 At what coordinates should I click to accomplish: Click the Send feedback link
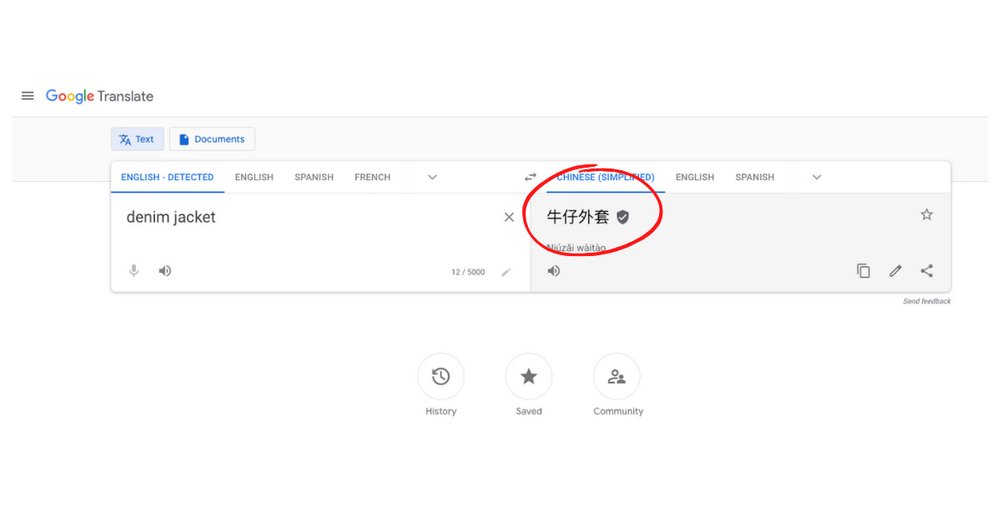[x=927, y=301]
